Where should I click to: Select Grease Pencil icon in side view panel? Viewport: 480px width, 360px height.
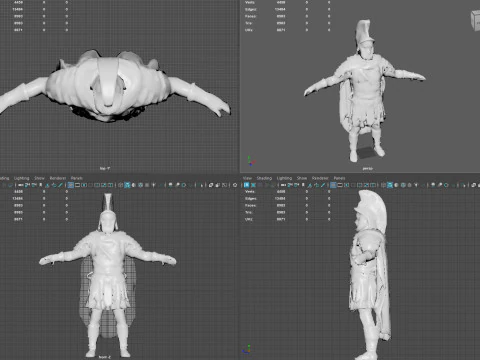point(323,185)
